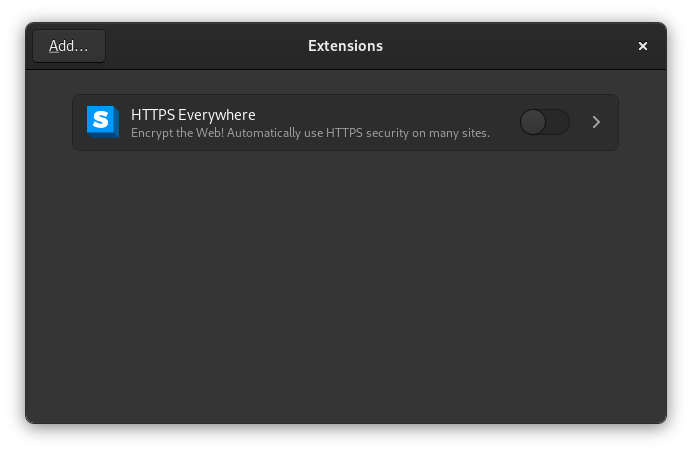
Task: Enable the HTTPS Everywhere extension switch
Action: (x=545, y=122)
